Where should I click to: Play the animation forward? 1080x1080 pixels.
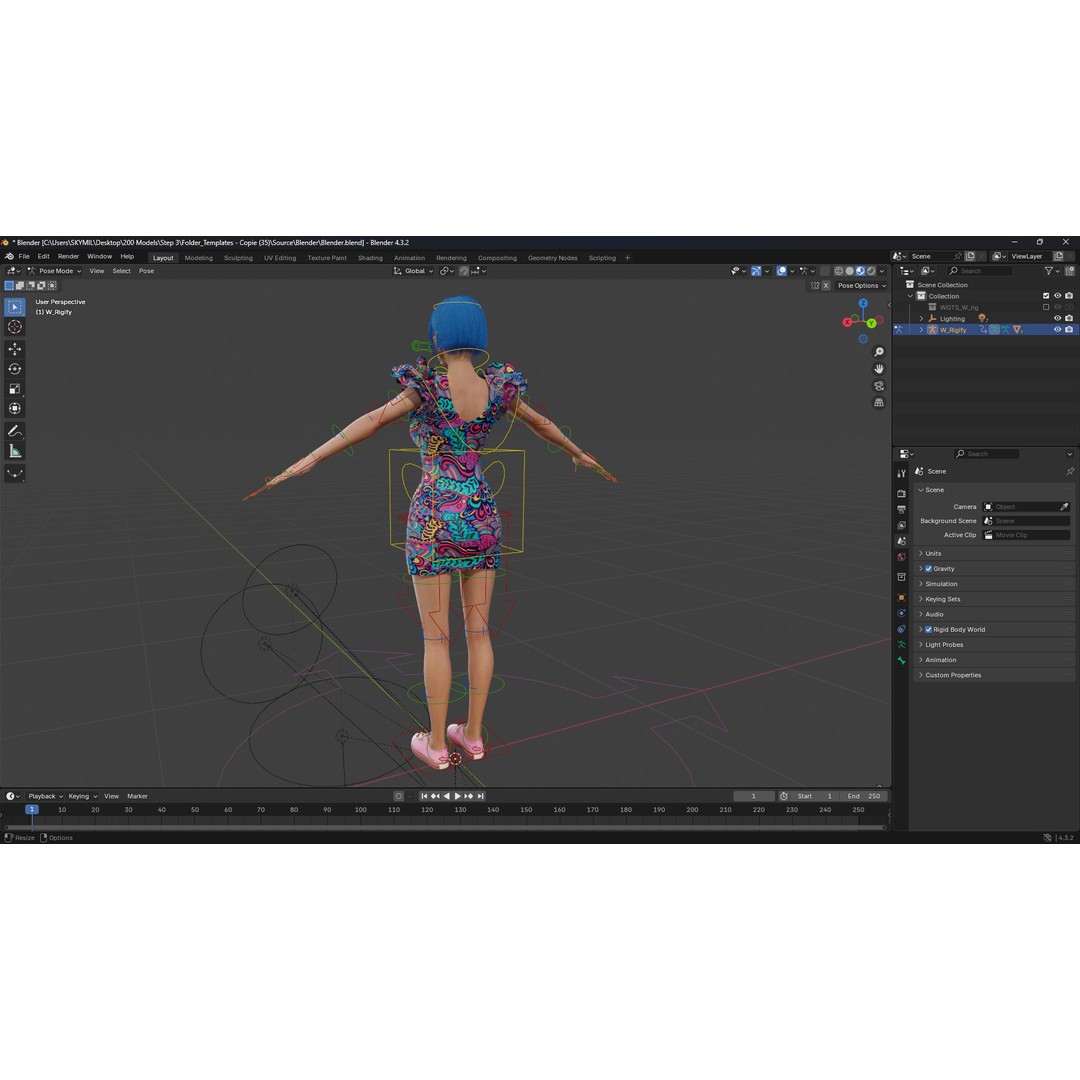(x=458, y=796)
